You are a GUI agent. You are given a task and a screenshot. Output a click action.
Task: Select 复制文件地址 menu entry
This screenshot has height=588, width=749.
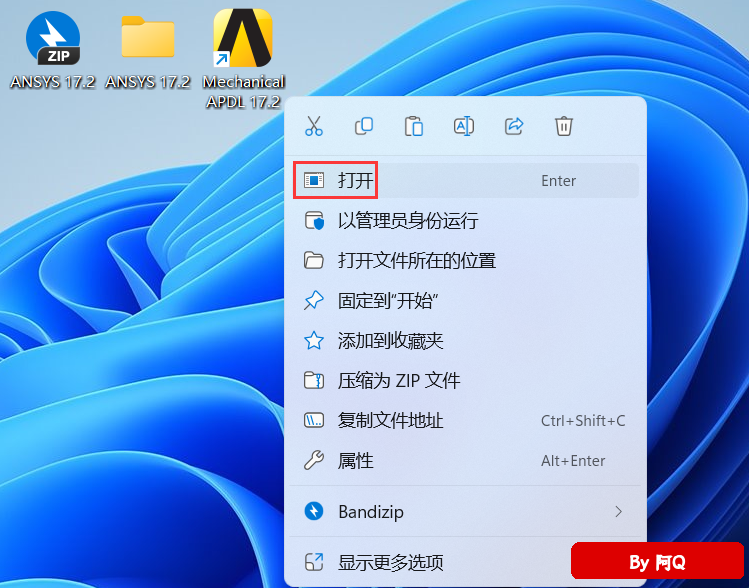click(464, 420)
